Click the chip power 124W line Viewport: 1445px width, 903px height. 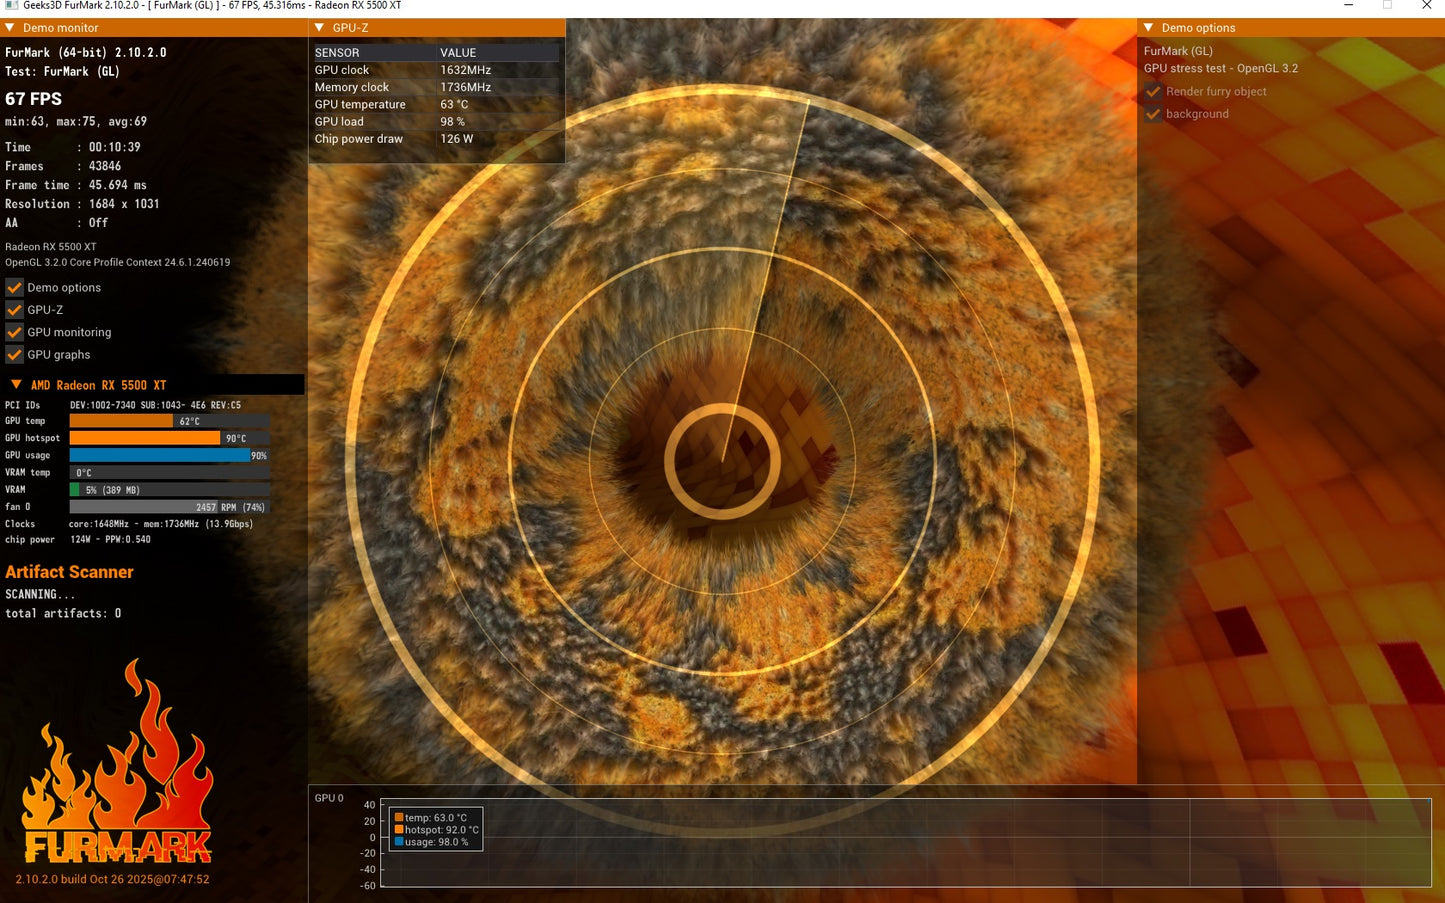click(78, 540)
